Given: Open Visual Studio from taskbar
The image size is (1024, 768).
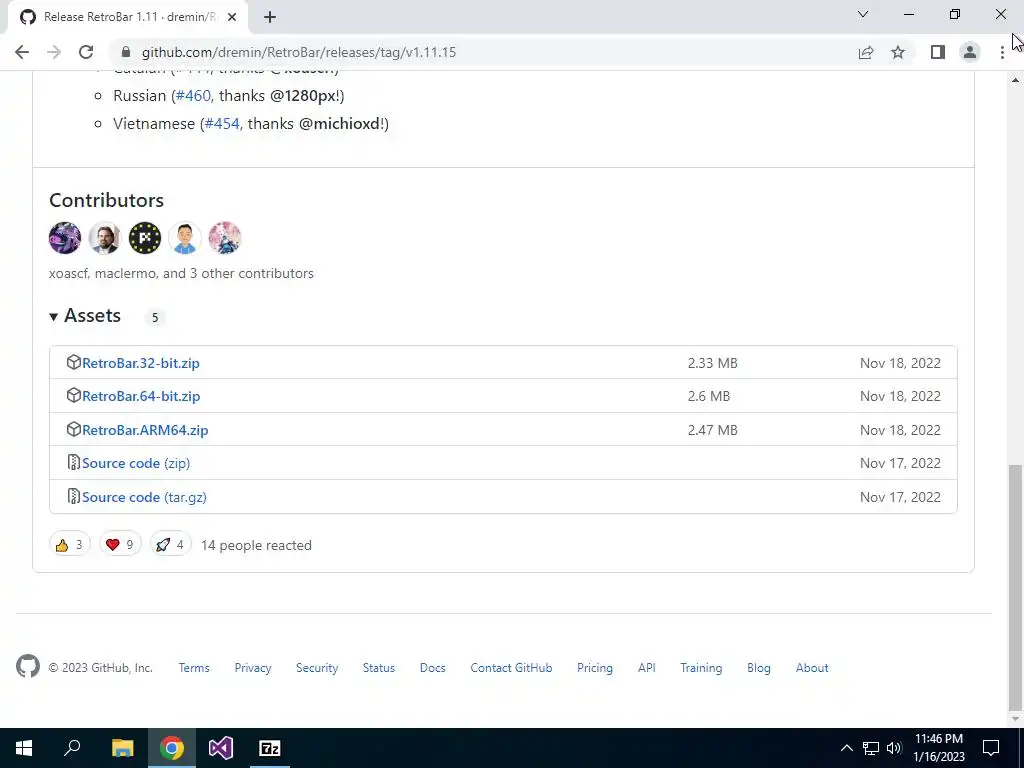Looking at the screenshot, I should (x=221, y=748).
